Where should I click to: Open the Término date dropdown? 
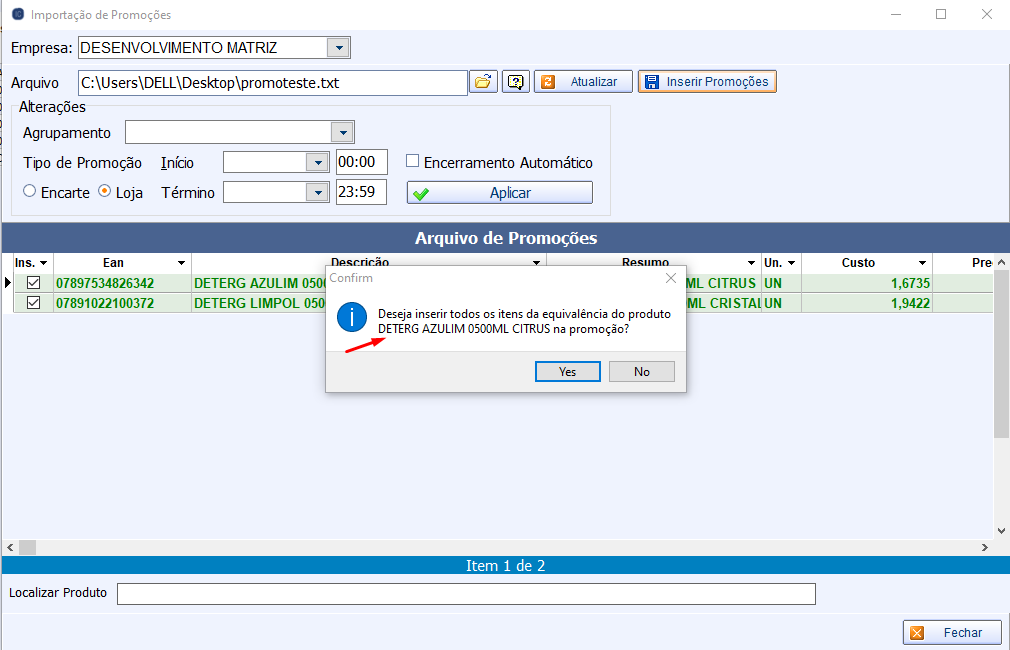[x=318, y=193]
